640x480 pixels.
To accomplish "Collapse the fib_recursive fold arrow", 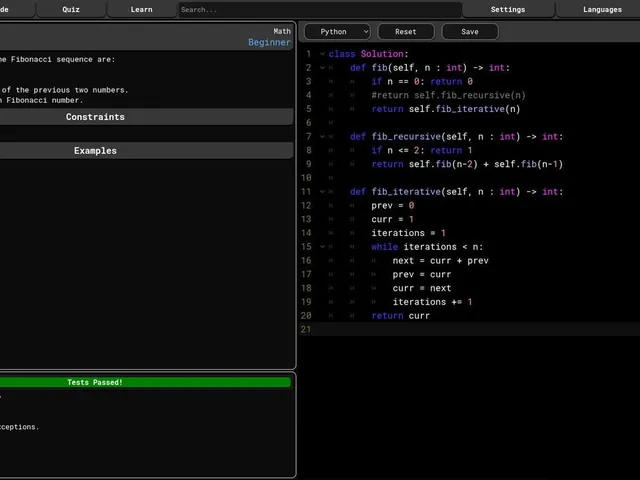I will tap(322, 136).
